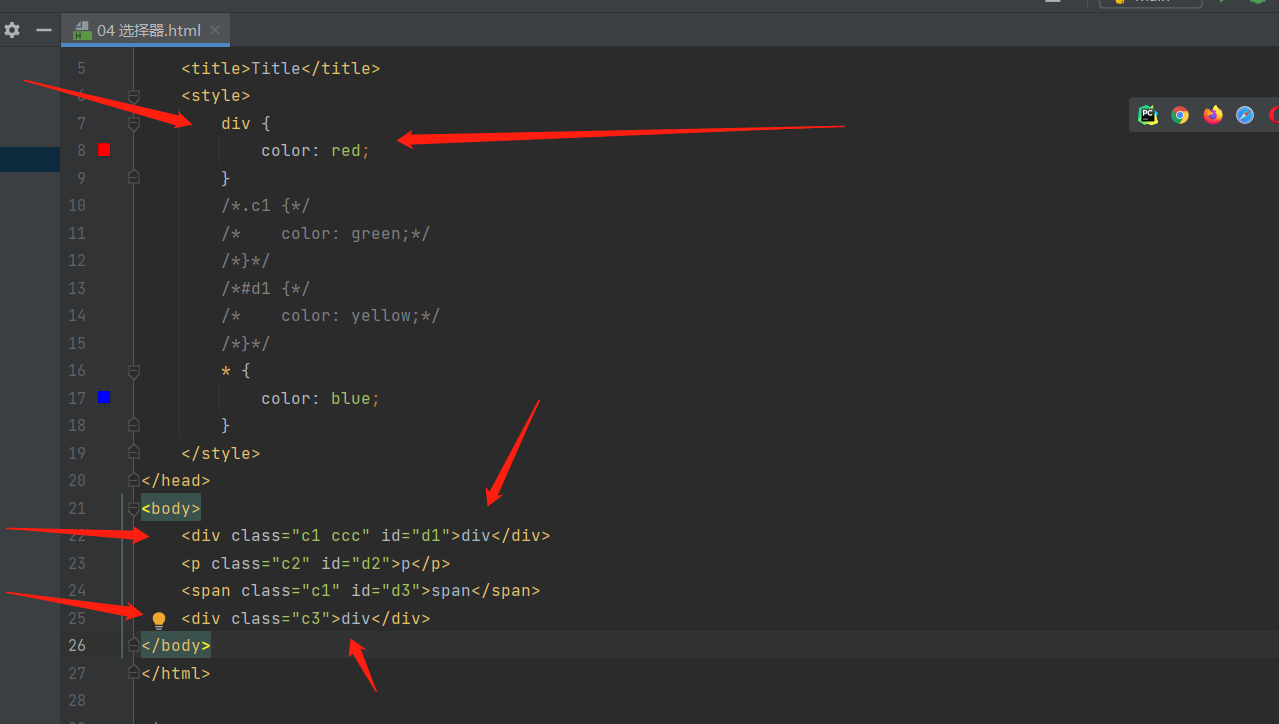
Task: Click the </body> closing tag
Action: (176, 646)
